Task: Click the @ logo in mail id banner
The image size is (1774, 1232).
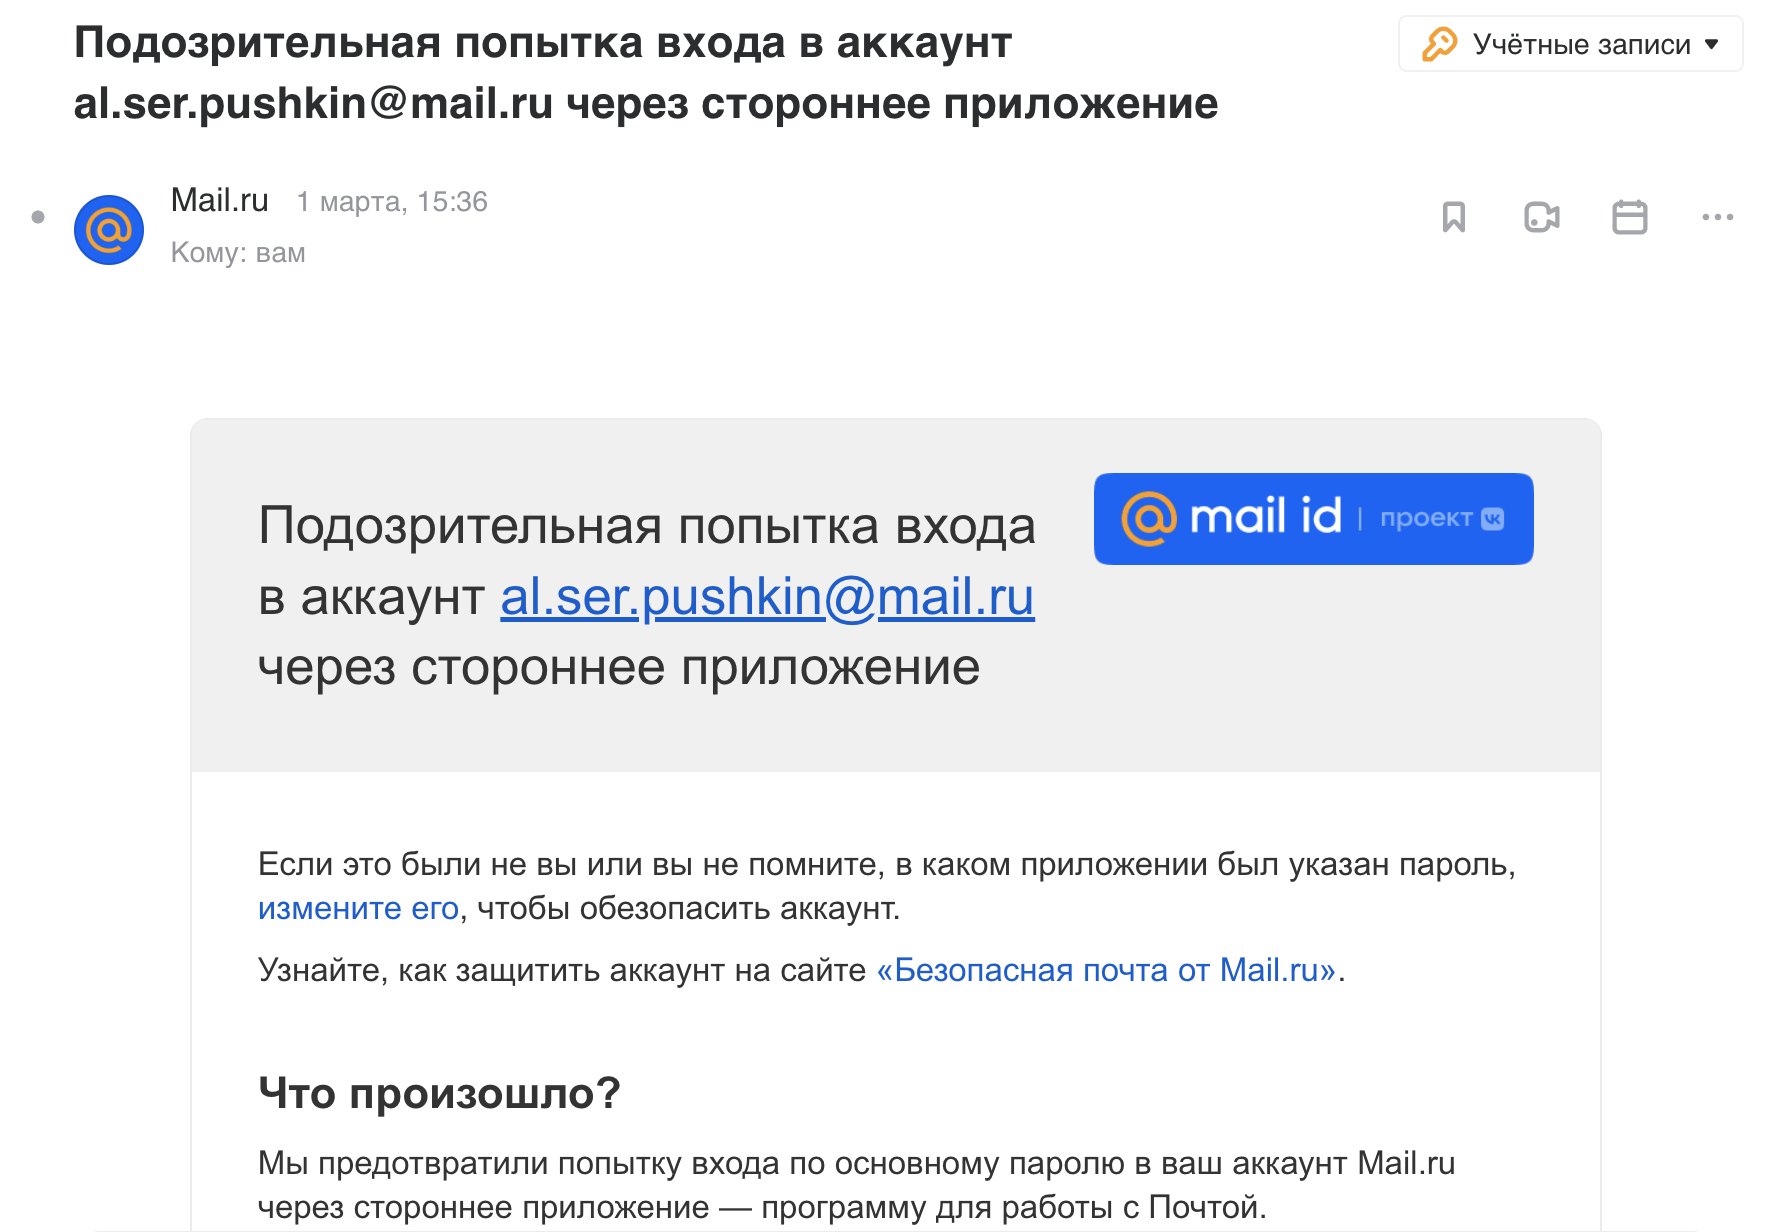Action: tap(1149, 519)
